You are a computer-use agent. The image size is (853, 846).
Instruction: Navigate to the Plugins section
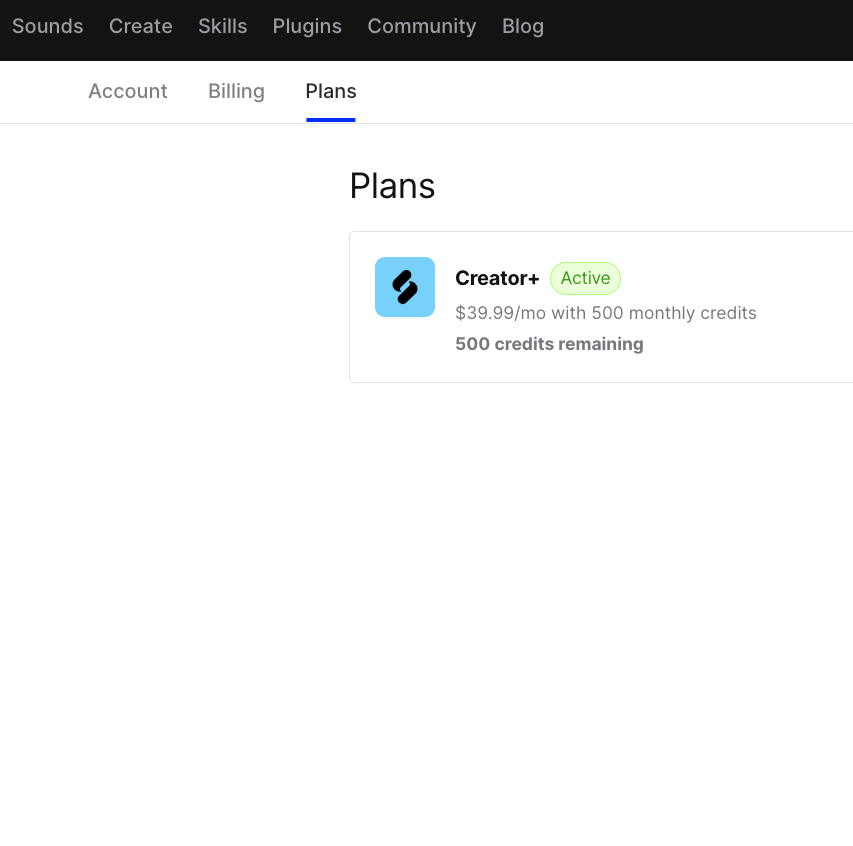[x=307, y=26]
